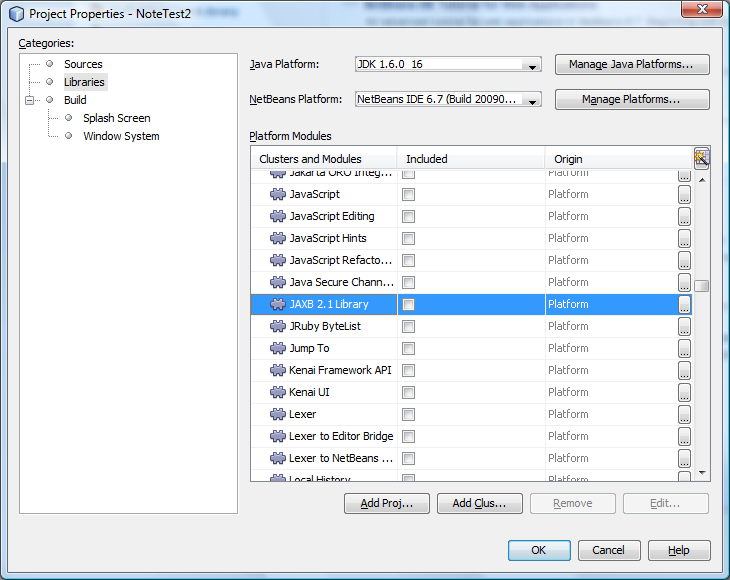Open ellipsis button in JavaScript row

pos(684,195)
